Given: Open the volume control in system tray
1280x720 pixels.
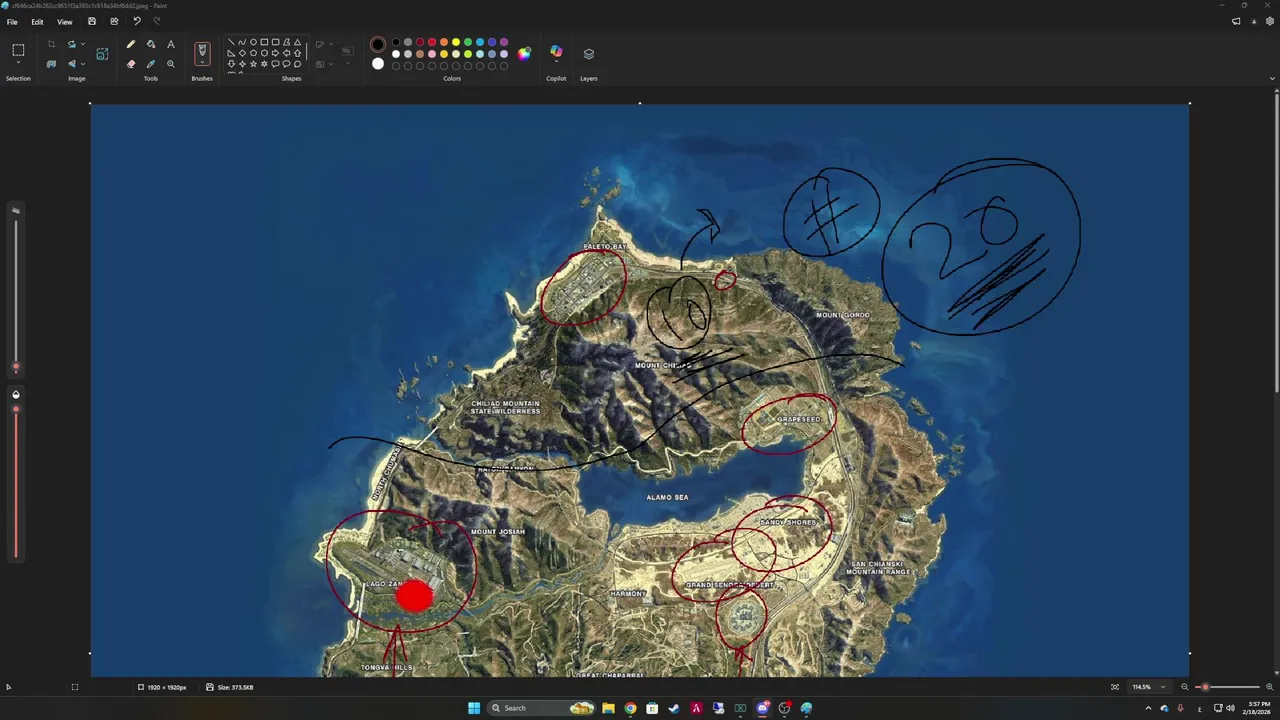Looking at the screenshot, I should tap(1230, 708).
